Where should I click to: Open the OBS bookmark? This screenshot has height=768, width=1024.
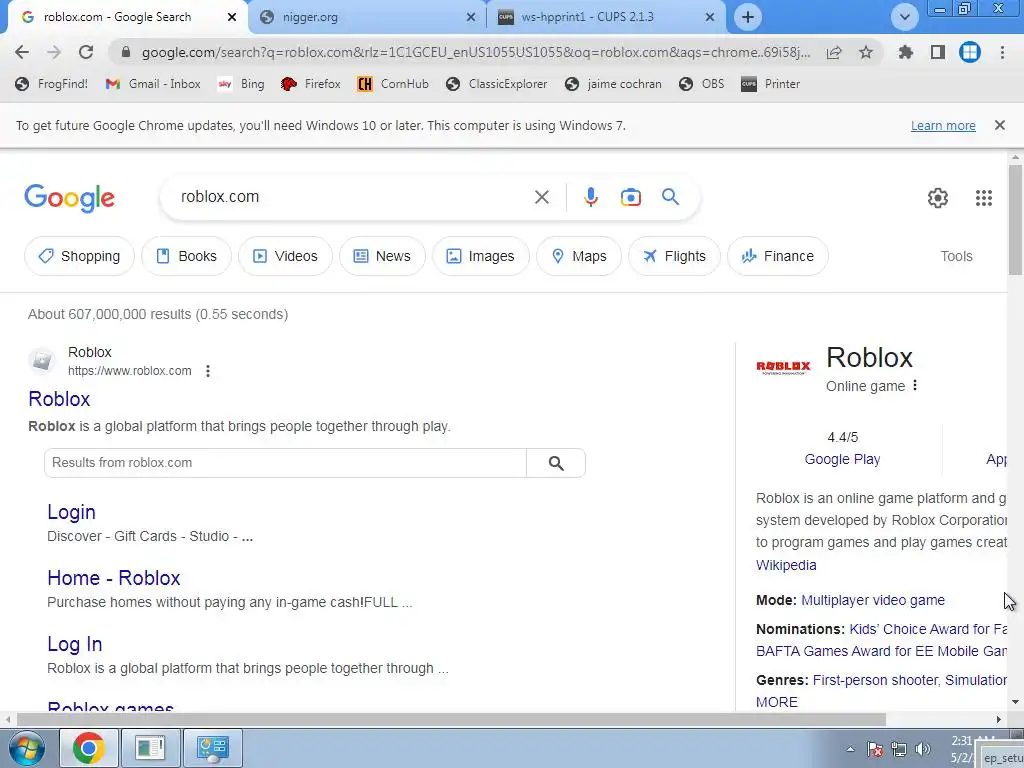tap(701, 84)
